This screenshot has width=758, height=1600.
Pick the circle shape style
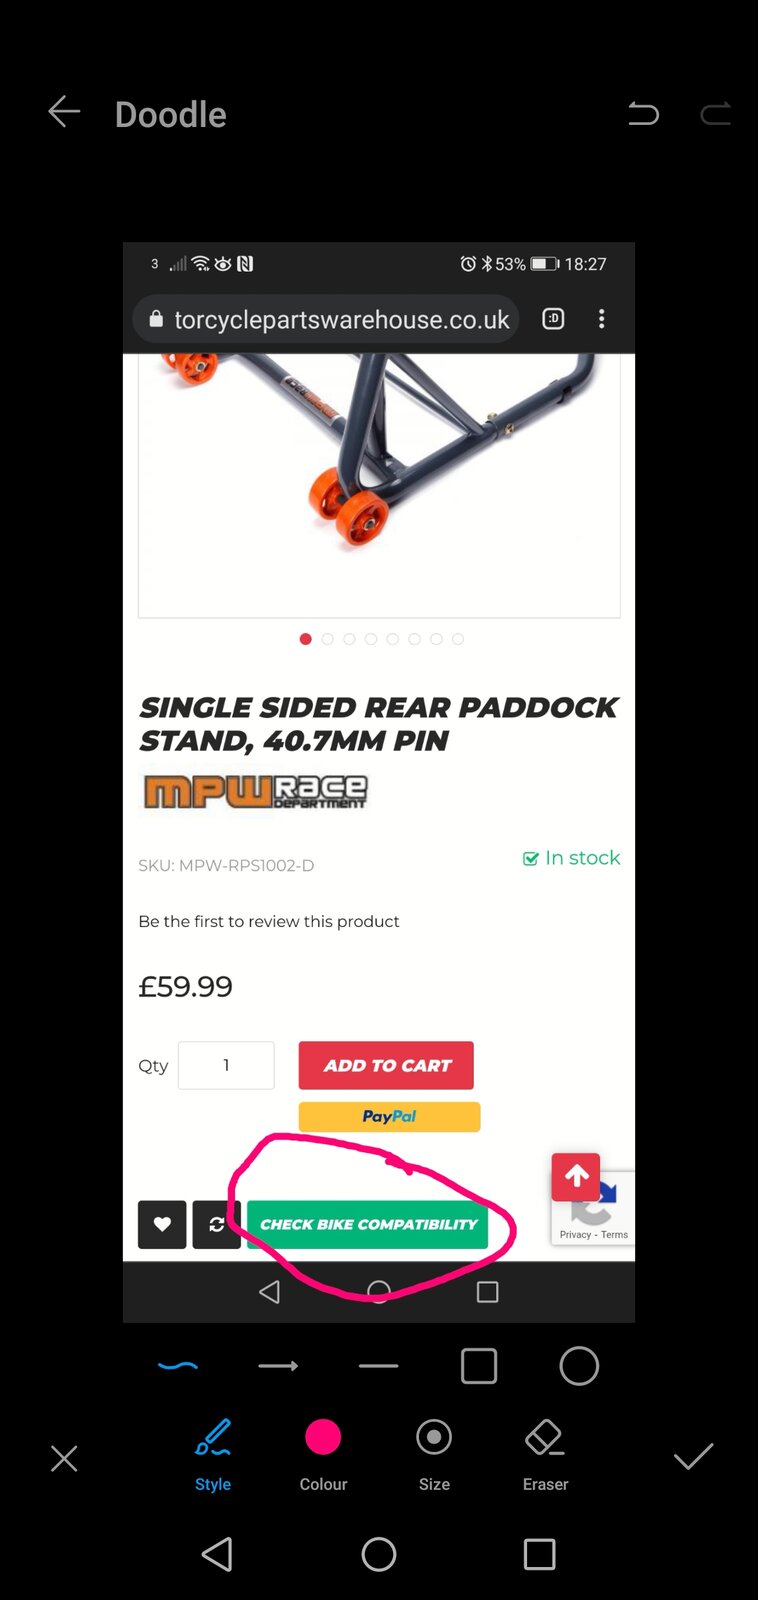pyautogui.click(x=579, y=1366)
